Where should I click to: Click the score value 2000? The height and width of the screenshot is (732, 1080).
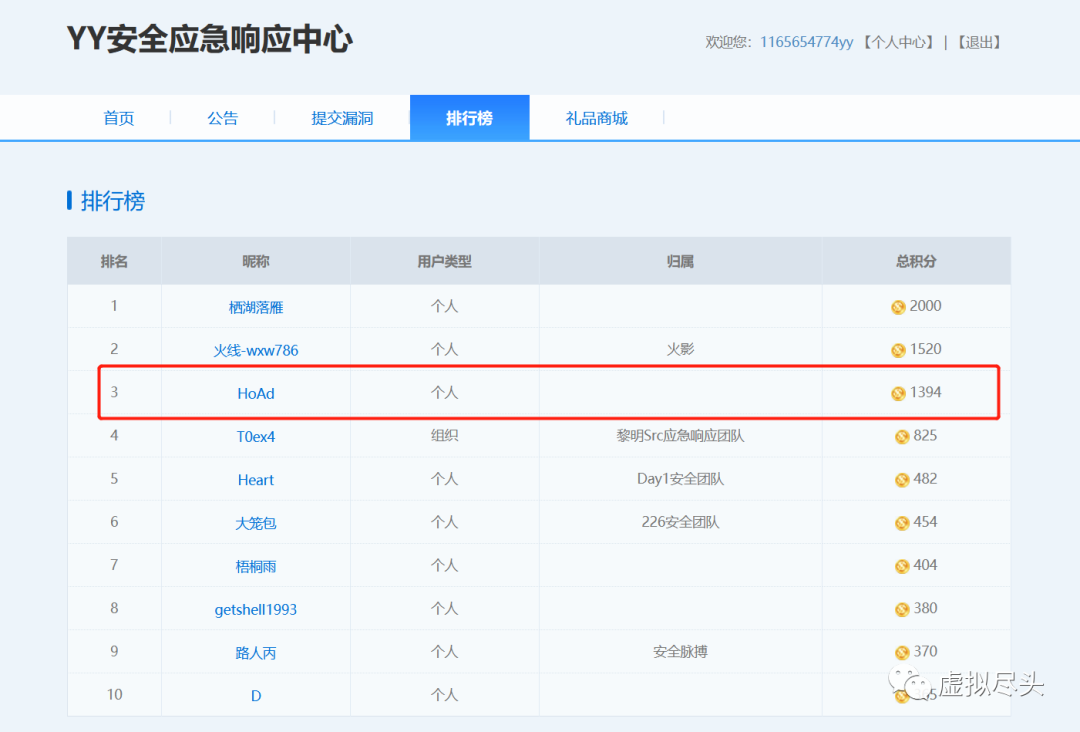pyautogui.click(x=925, y=306)
